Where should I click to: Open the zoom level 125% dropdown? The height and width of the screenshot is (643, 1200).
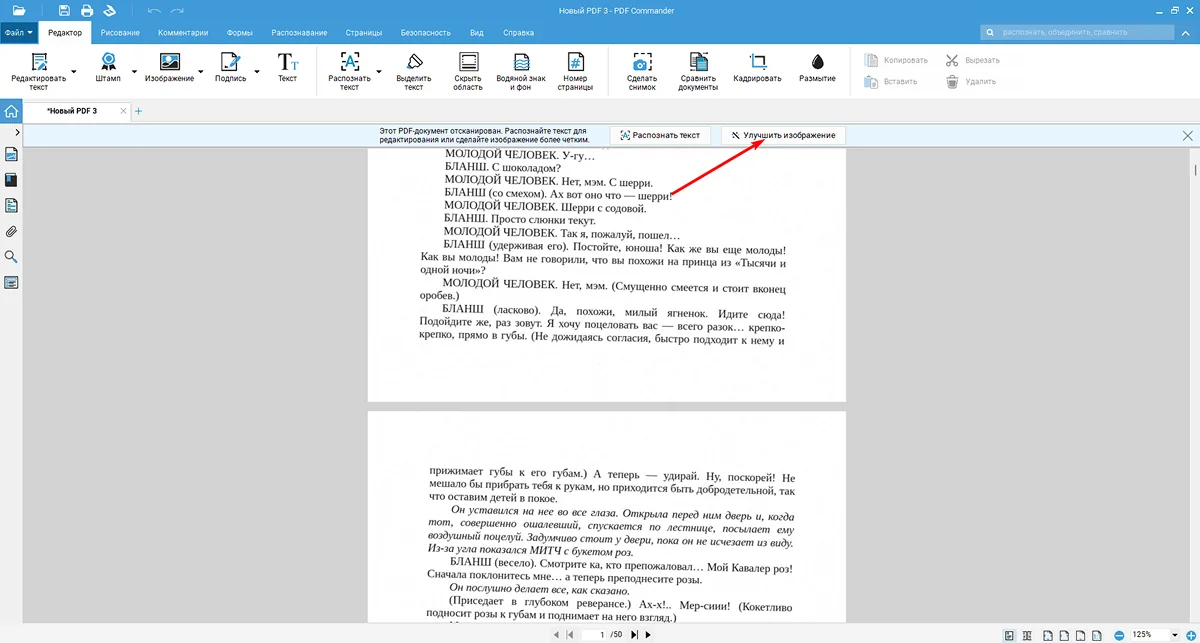tap(1175, 634)
